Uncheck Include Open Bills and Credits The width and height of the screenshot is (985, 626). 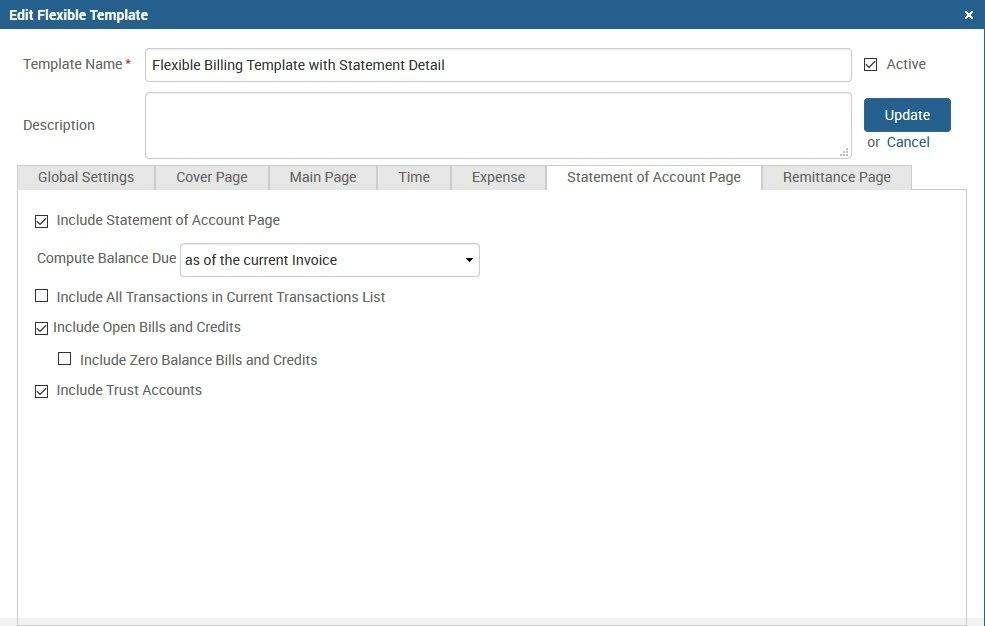click(41, 328)
